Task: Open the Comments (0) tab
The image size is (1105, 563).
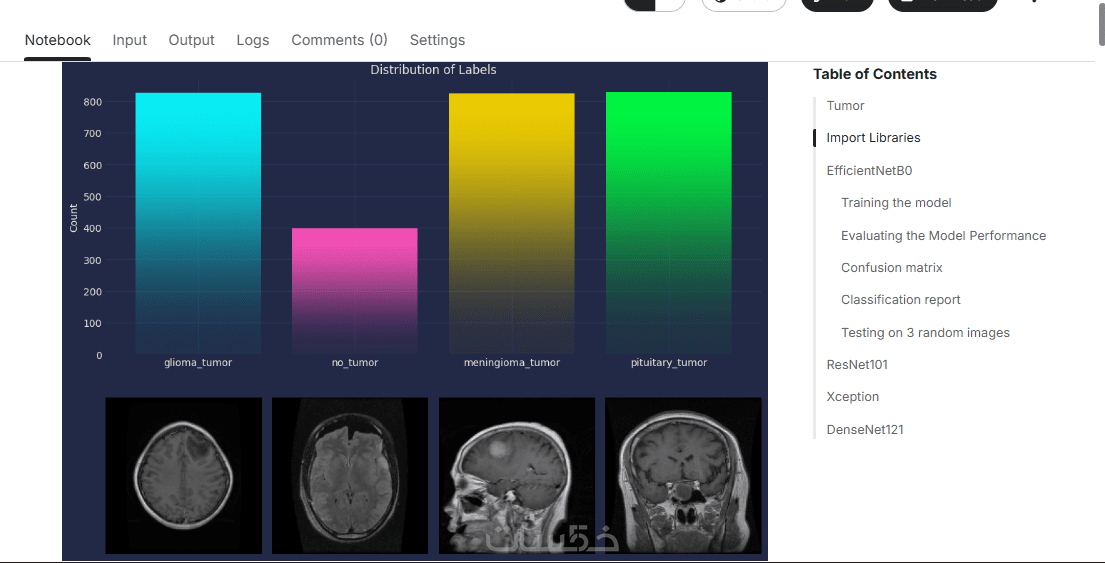Action: [339, 40]
